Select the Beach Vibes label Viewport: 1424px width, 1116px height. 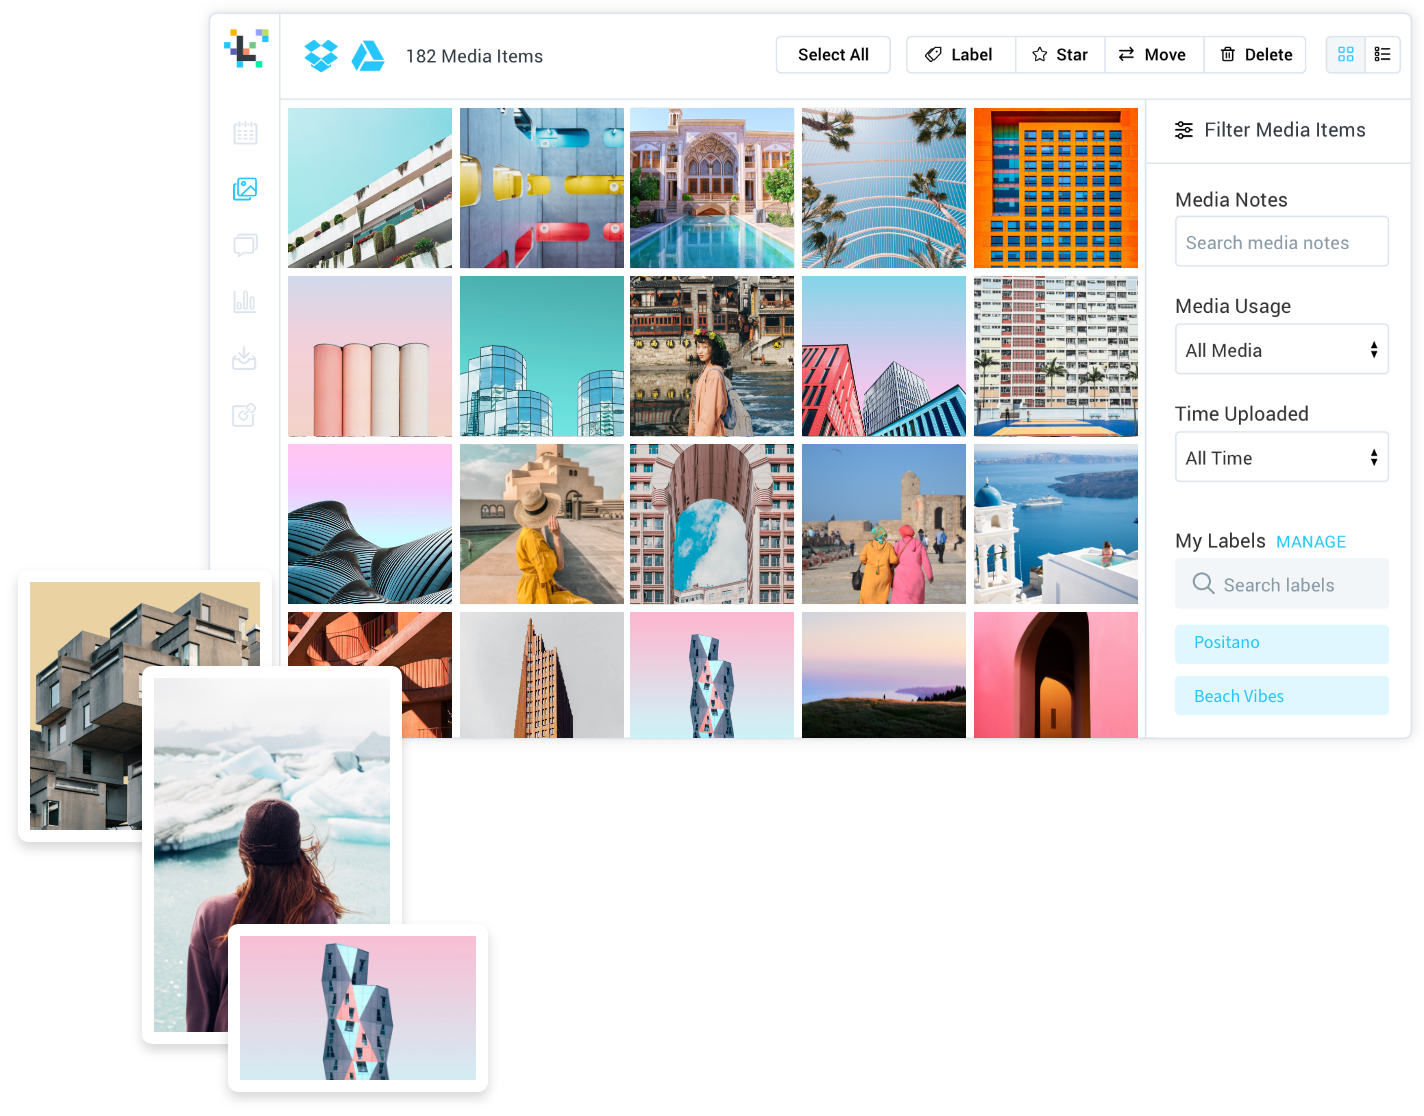[1282, 696]
